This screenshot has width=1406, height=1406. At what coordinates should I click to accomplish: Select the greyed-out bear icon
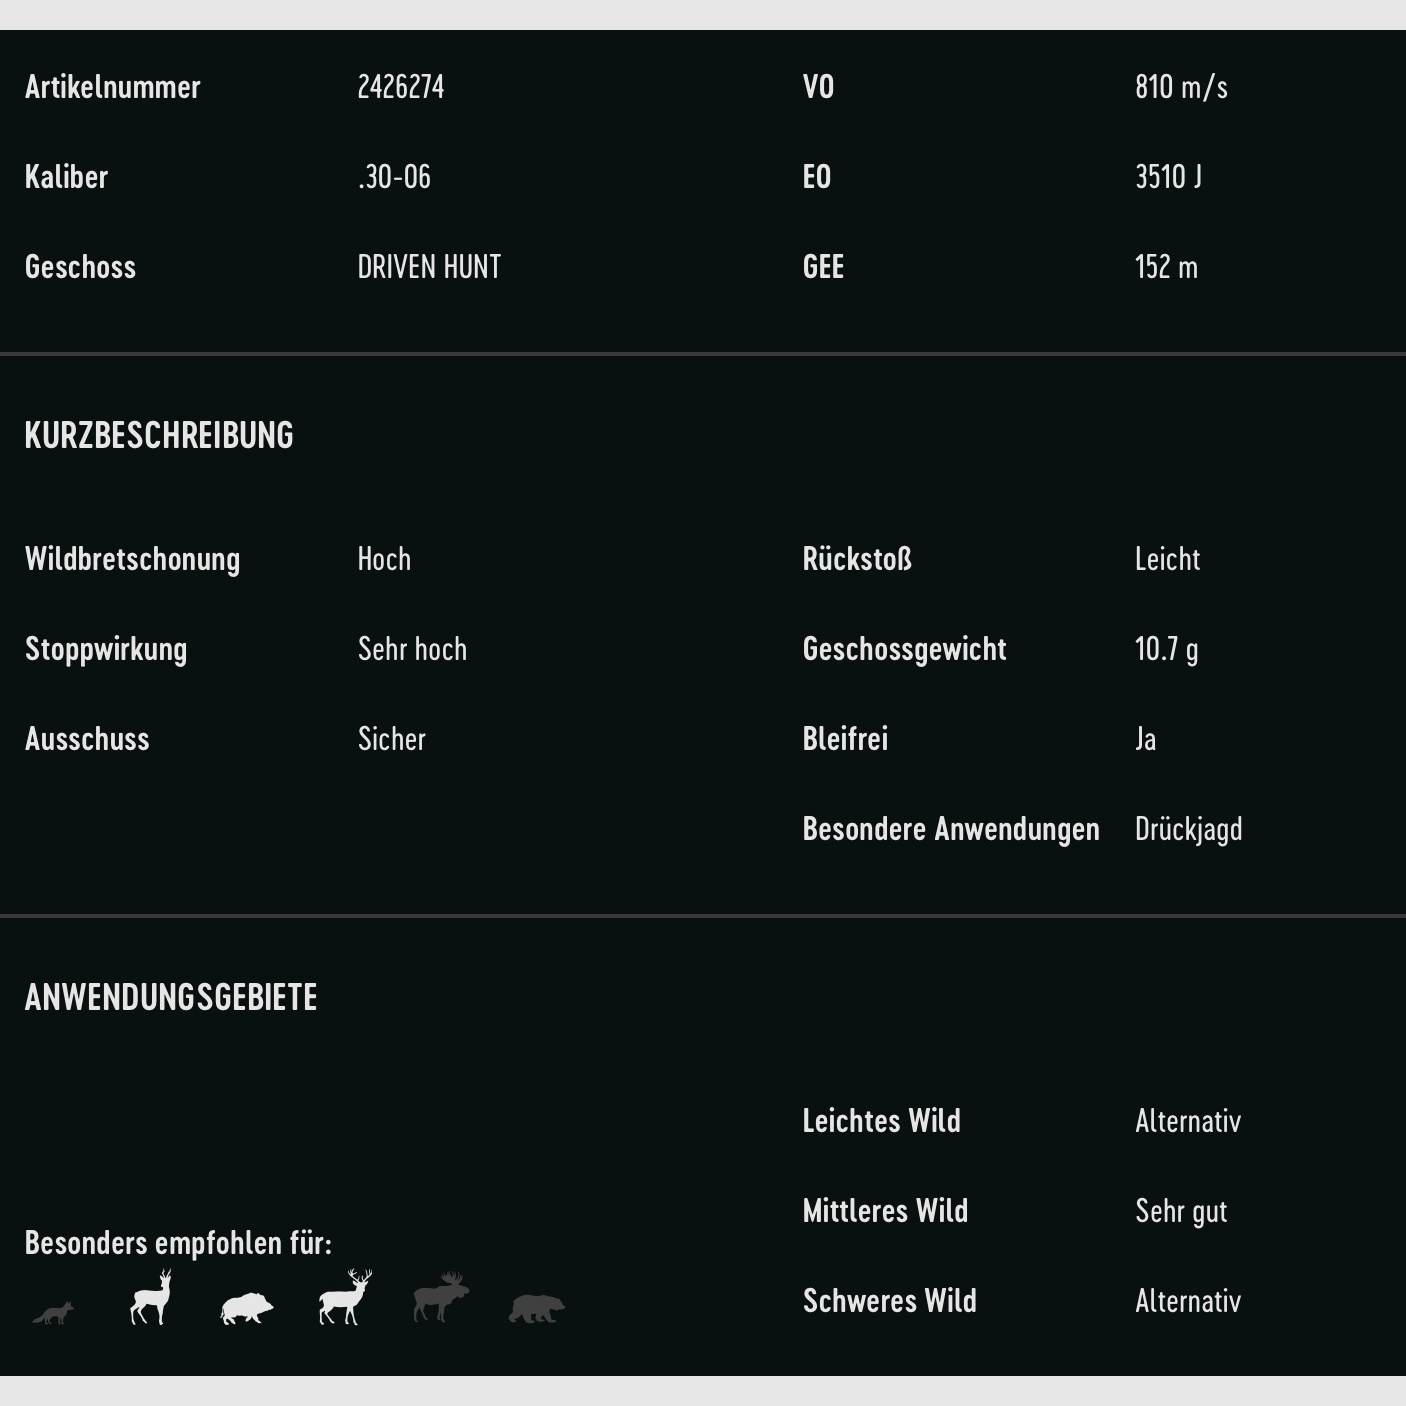coord(536,1308)
